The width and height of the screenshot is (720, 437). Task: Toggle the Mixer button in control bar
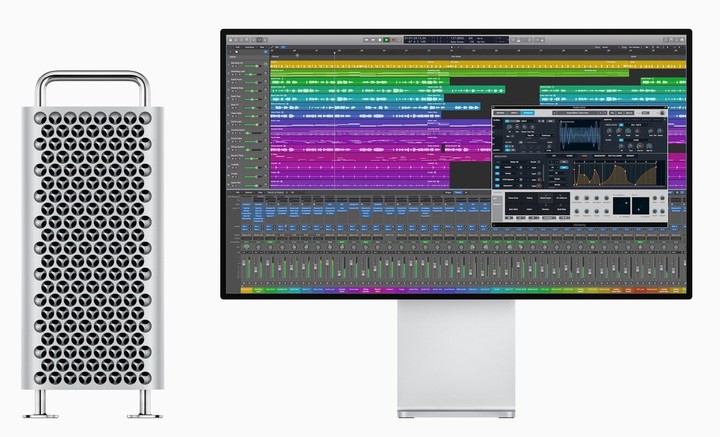(259, 40)
